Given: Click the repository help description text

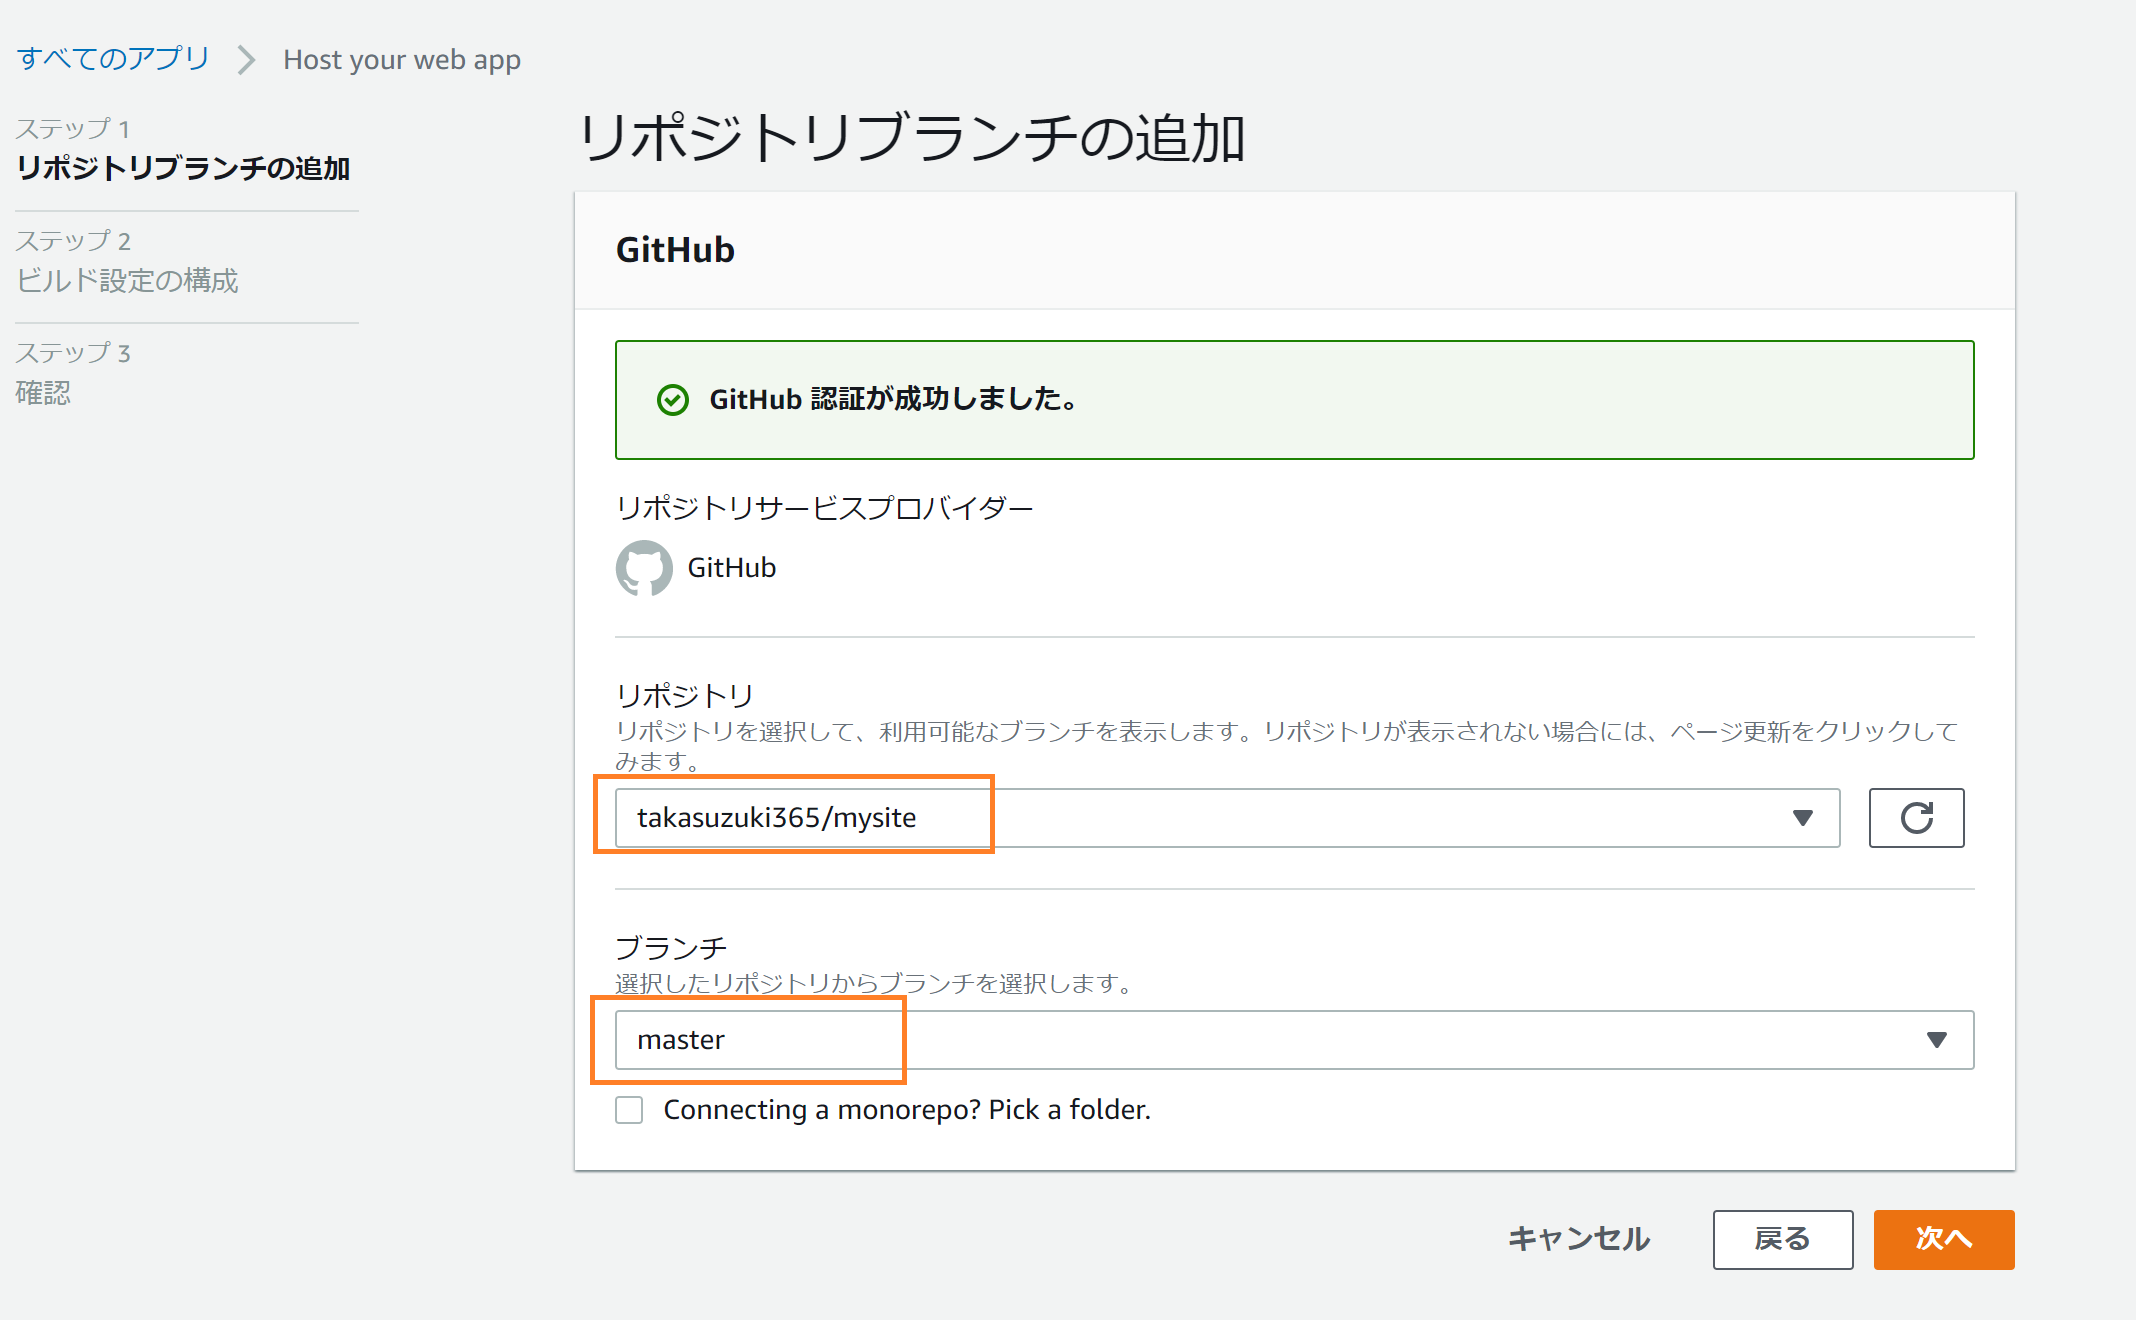Looking at the screenshot, I should tap(1286, 746).
